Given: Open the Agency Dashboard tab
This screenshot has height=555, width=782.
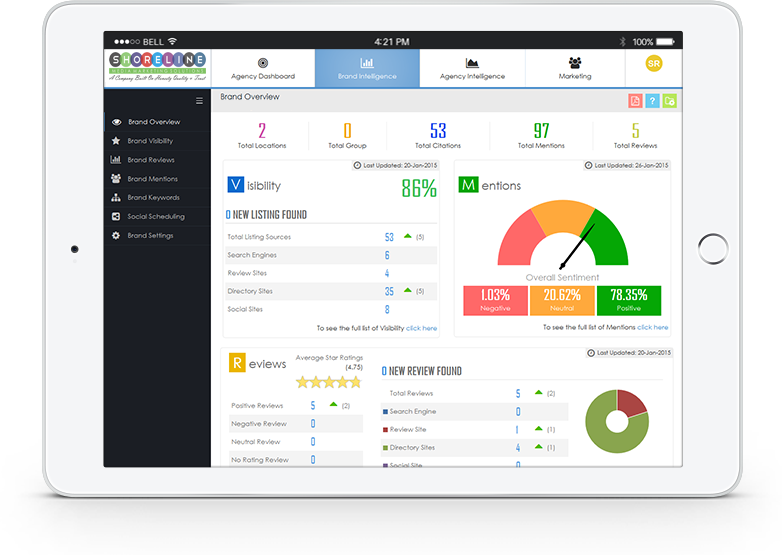Looking at the screenshot, I should click(263, 68).
